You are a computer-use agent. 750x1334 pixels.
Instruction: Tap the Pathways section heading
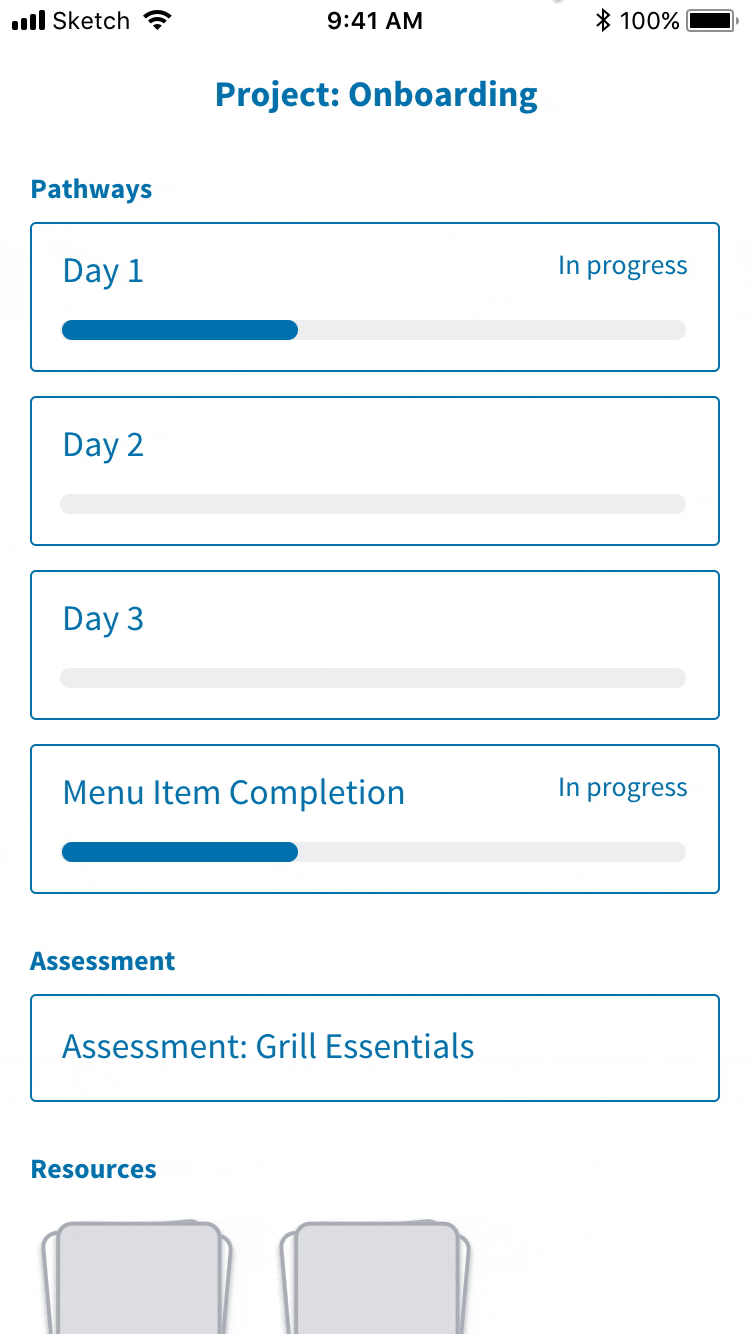[x=91, y=189]
